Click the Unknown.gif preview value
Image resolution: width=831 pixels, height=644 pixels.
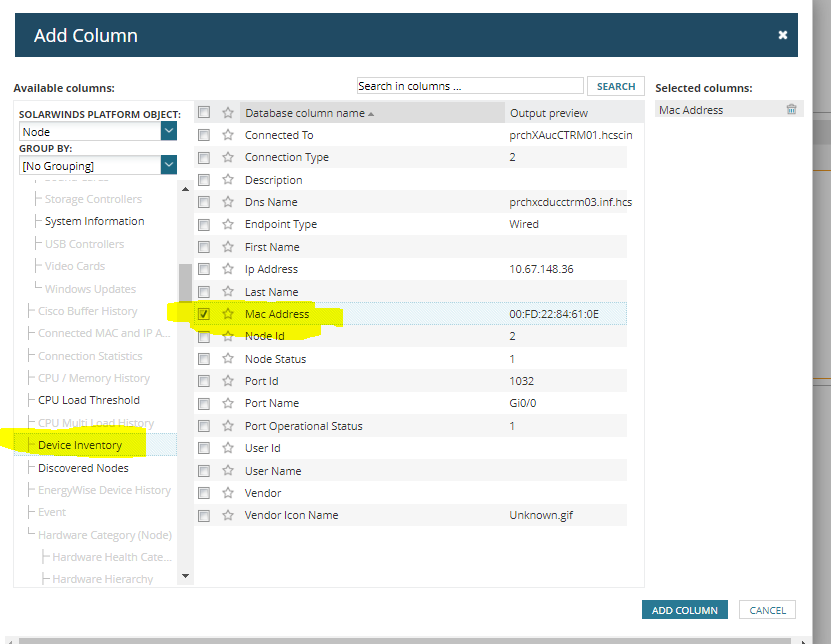541,515
